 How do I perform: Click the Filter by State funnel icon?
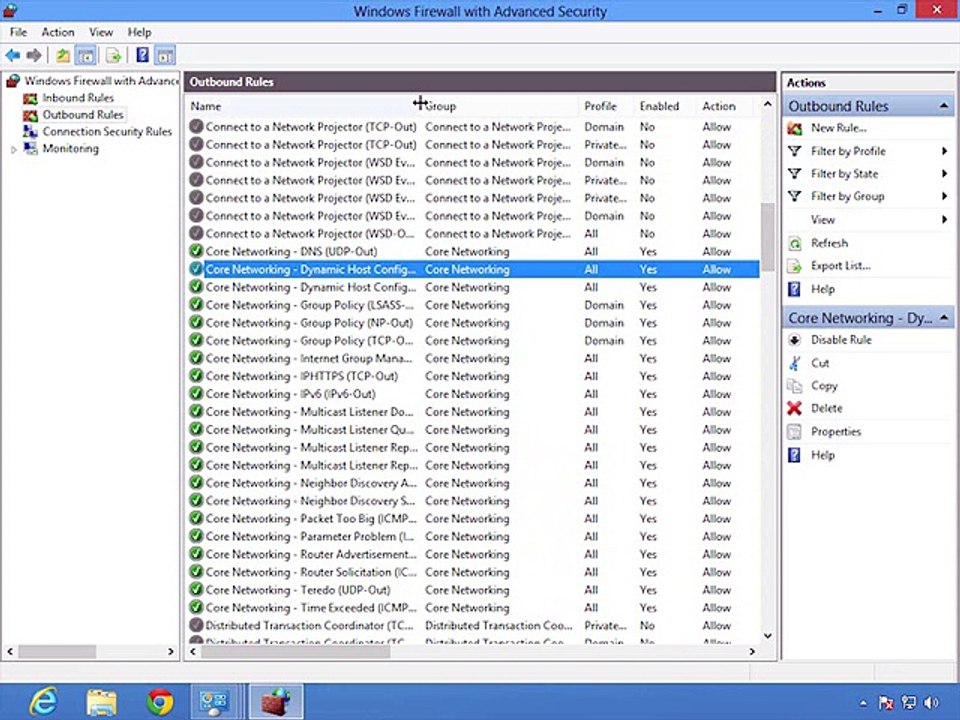(x=795, y=174)
